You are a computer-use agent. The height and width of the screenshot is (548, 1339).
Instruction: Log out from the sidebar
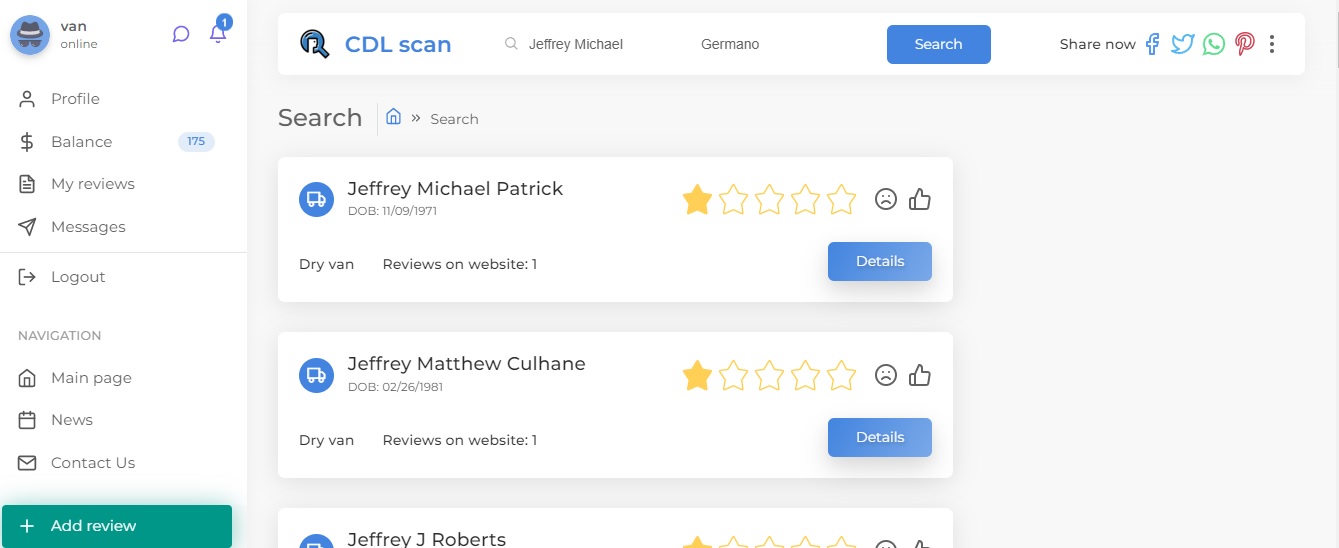click(x=77, y=277)
